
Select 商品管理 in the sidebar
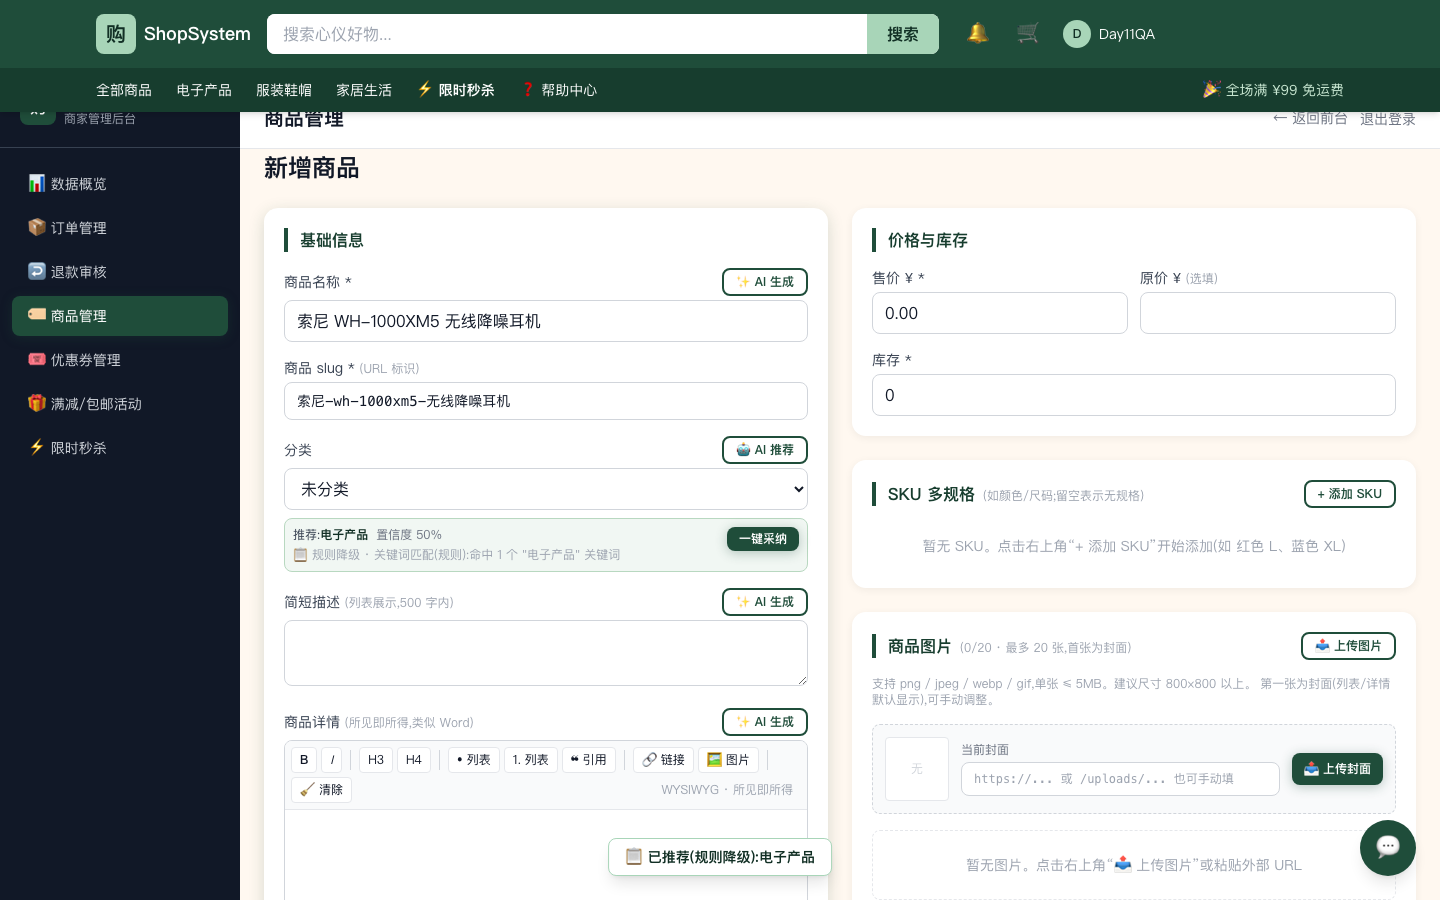(x=120, y=316)
